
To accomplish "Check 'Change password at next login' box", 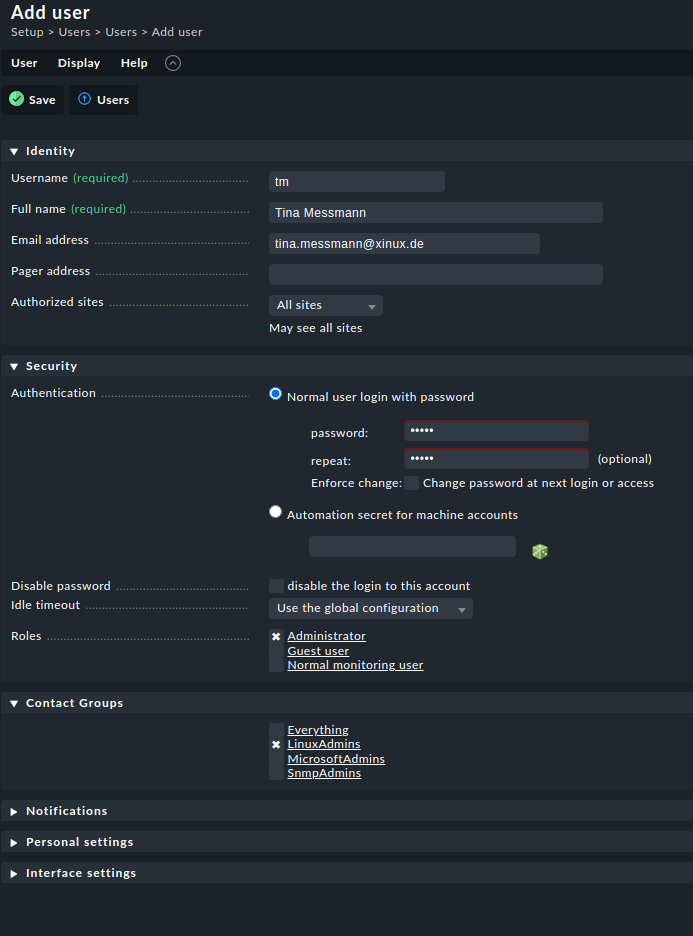I will tap(412, 483).
